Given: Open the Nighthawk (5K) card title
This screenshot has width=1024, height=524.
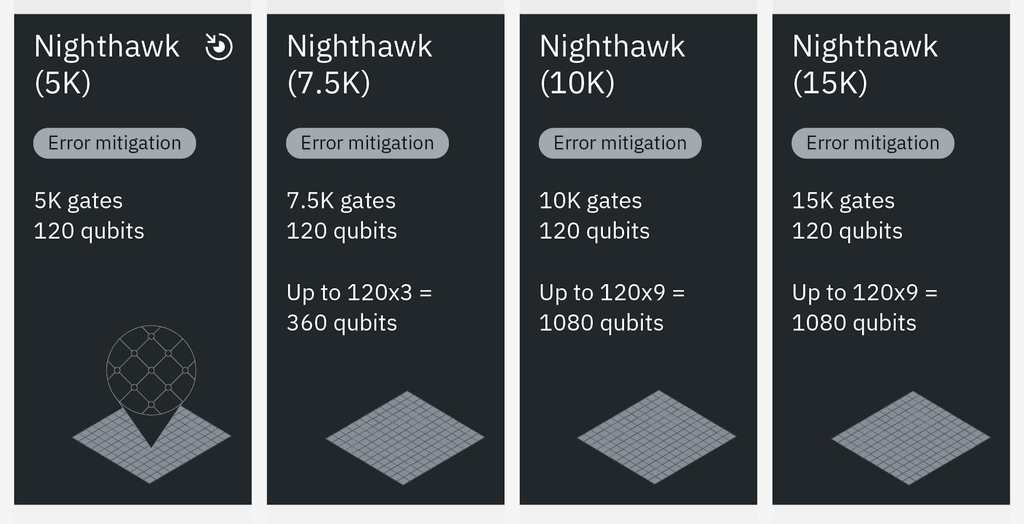Looking at the screenshot, I should coord(107,64).
